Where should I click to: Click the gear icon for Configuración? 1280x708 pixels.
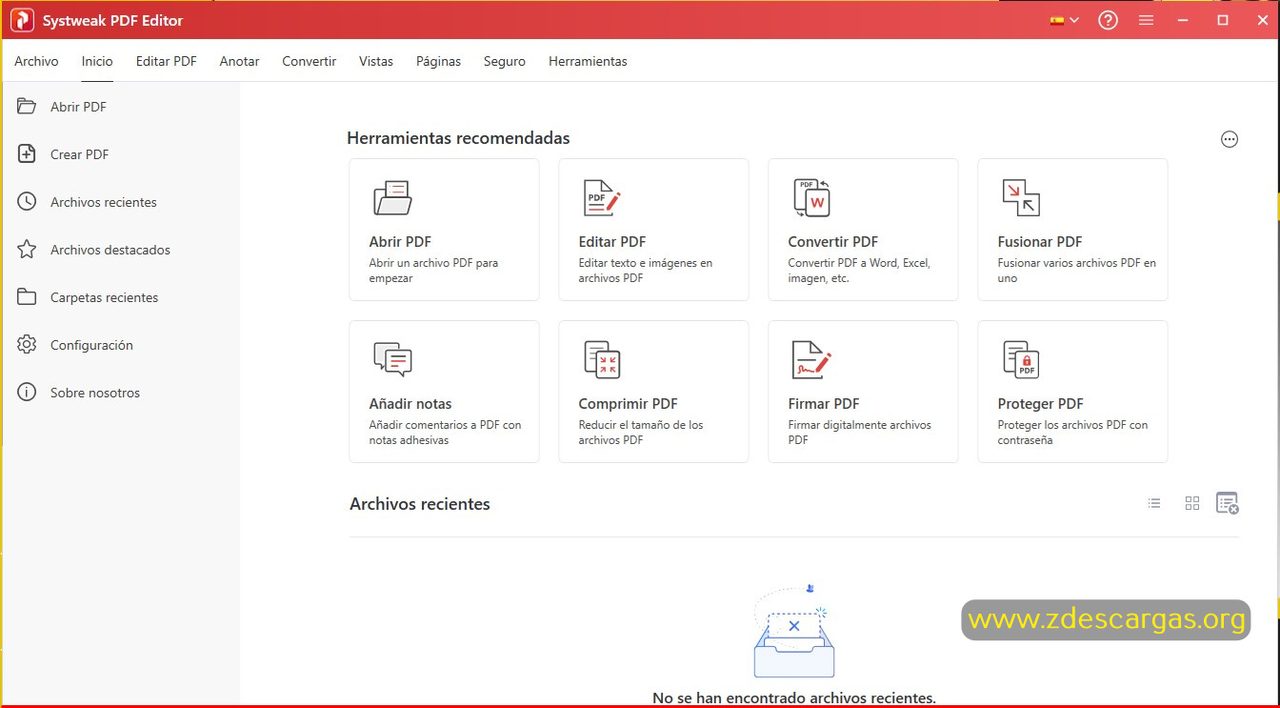click(x=27, y=345)
